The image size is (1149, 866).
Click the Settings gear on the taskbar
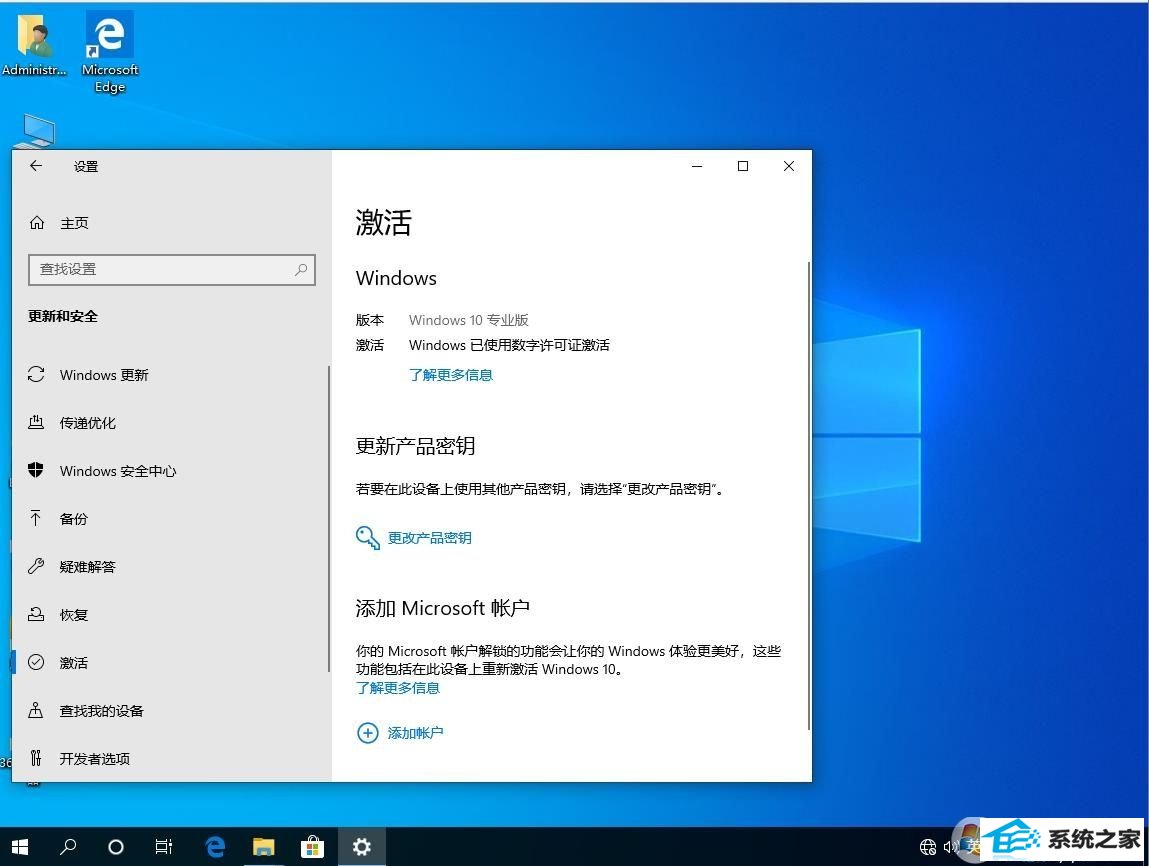[x=362, y=847]
